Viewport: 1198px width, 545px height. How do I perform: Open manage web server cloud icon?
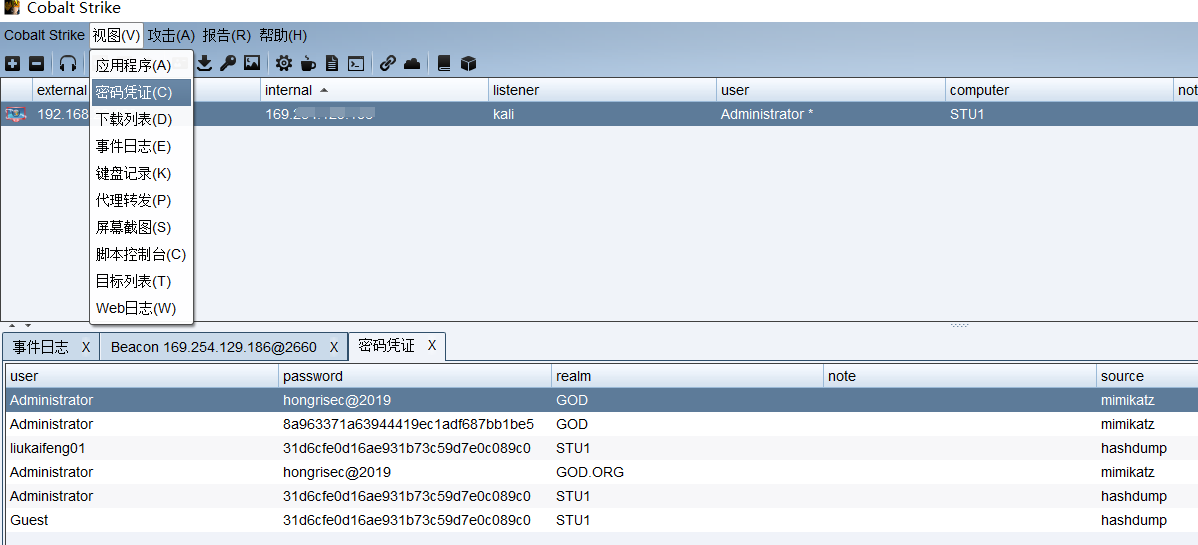[x=412, y=63]
